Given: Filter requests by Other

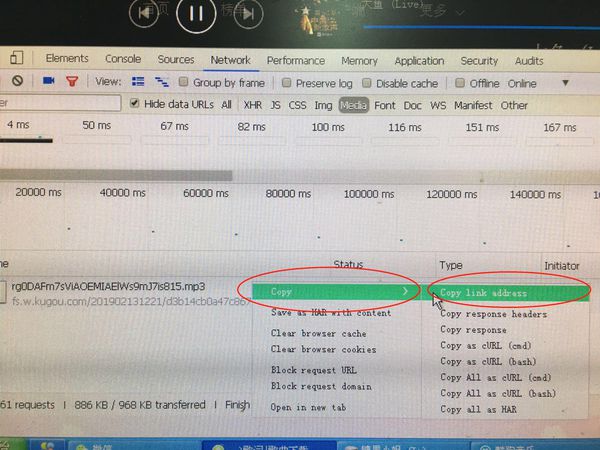Looking at the screenshot, I should (514, 105).
